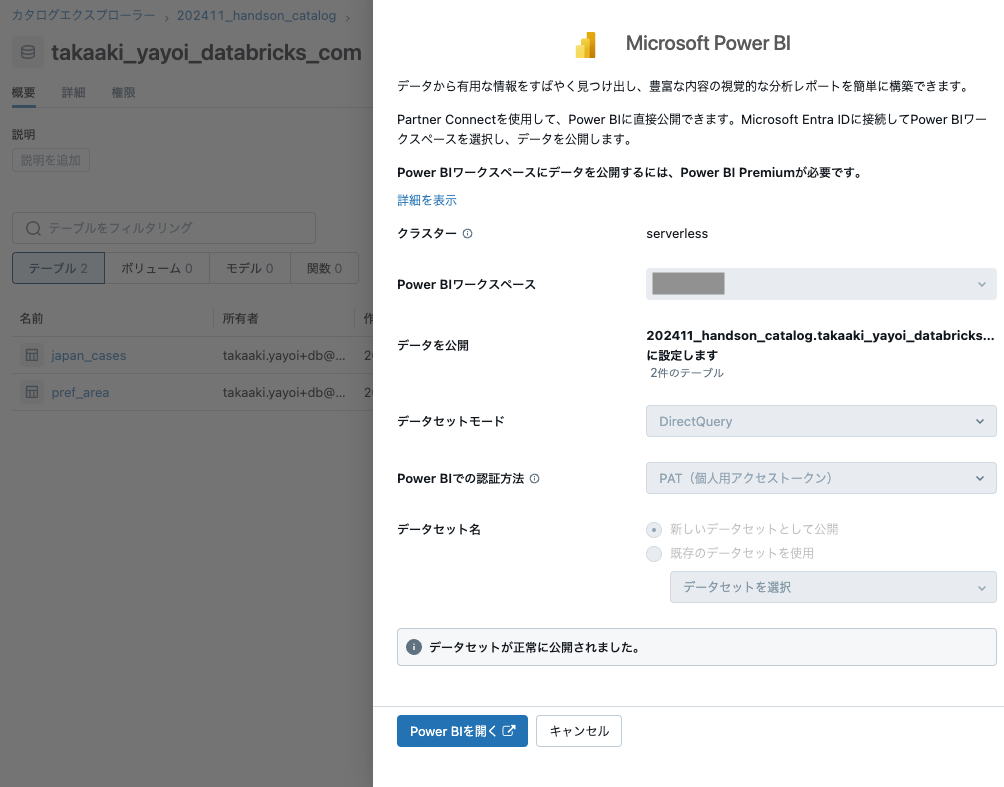The image size is (1004, 787).
Task: Open the データセットを選択 dropdown
Action: tap(833, 587)
